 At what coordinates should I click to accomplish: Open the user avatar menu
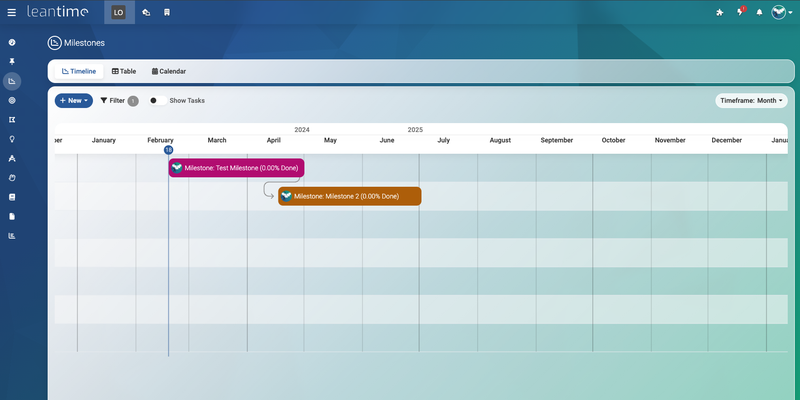(782, 12)
